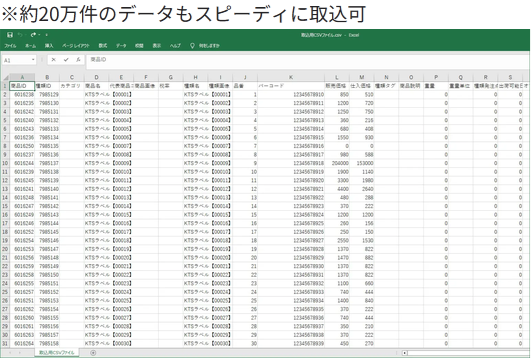Select column K header

(x=291, y=77)
